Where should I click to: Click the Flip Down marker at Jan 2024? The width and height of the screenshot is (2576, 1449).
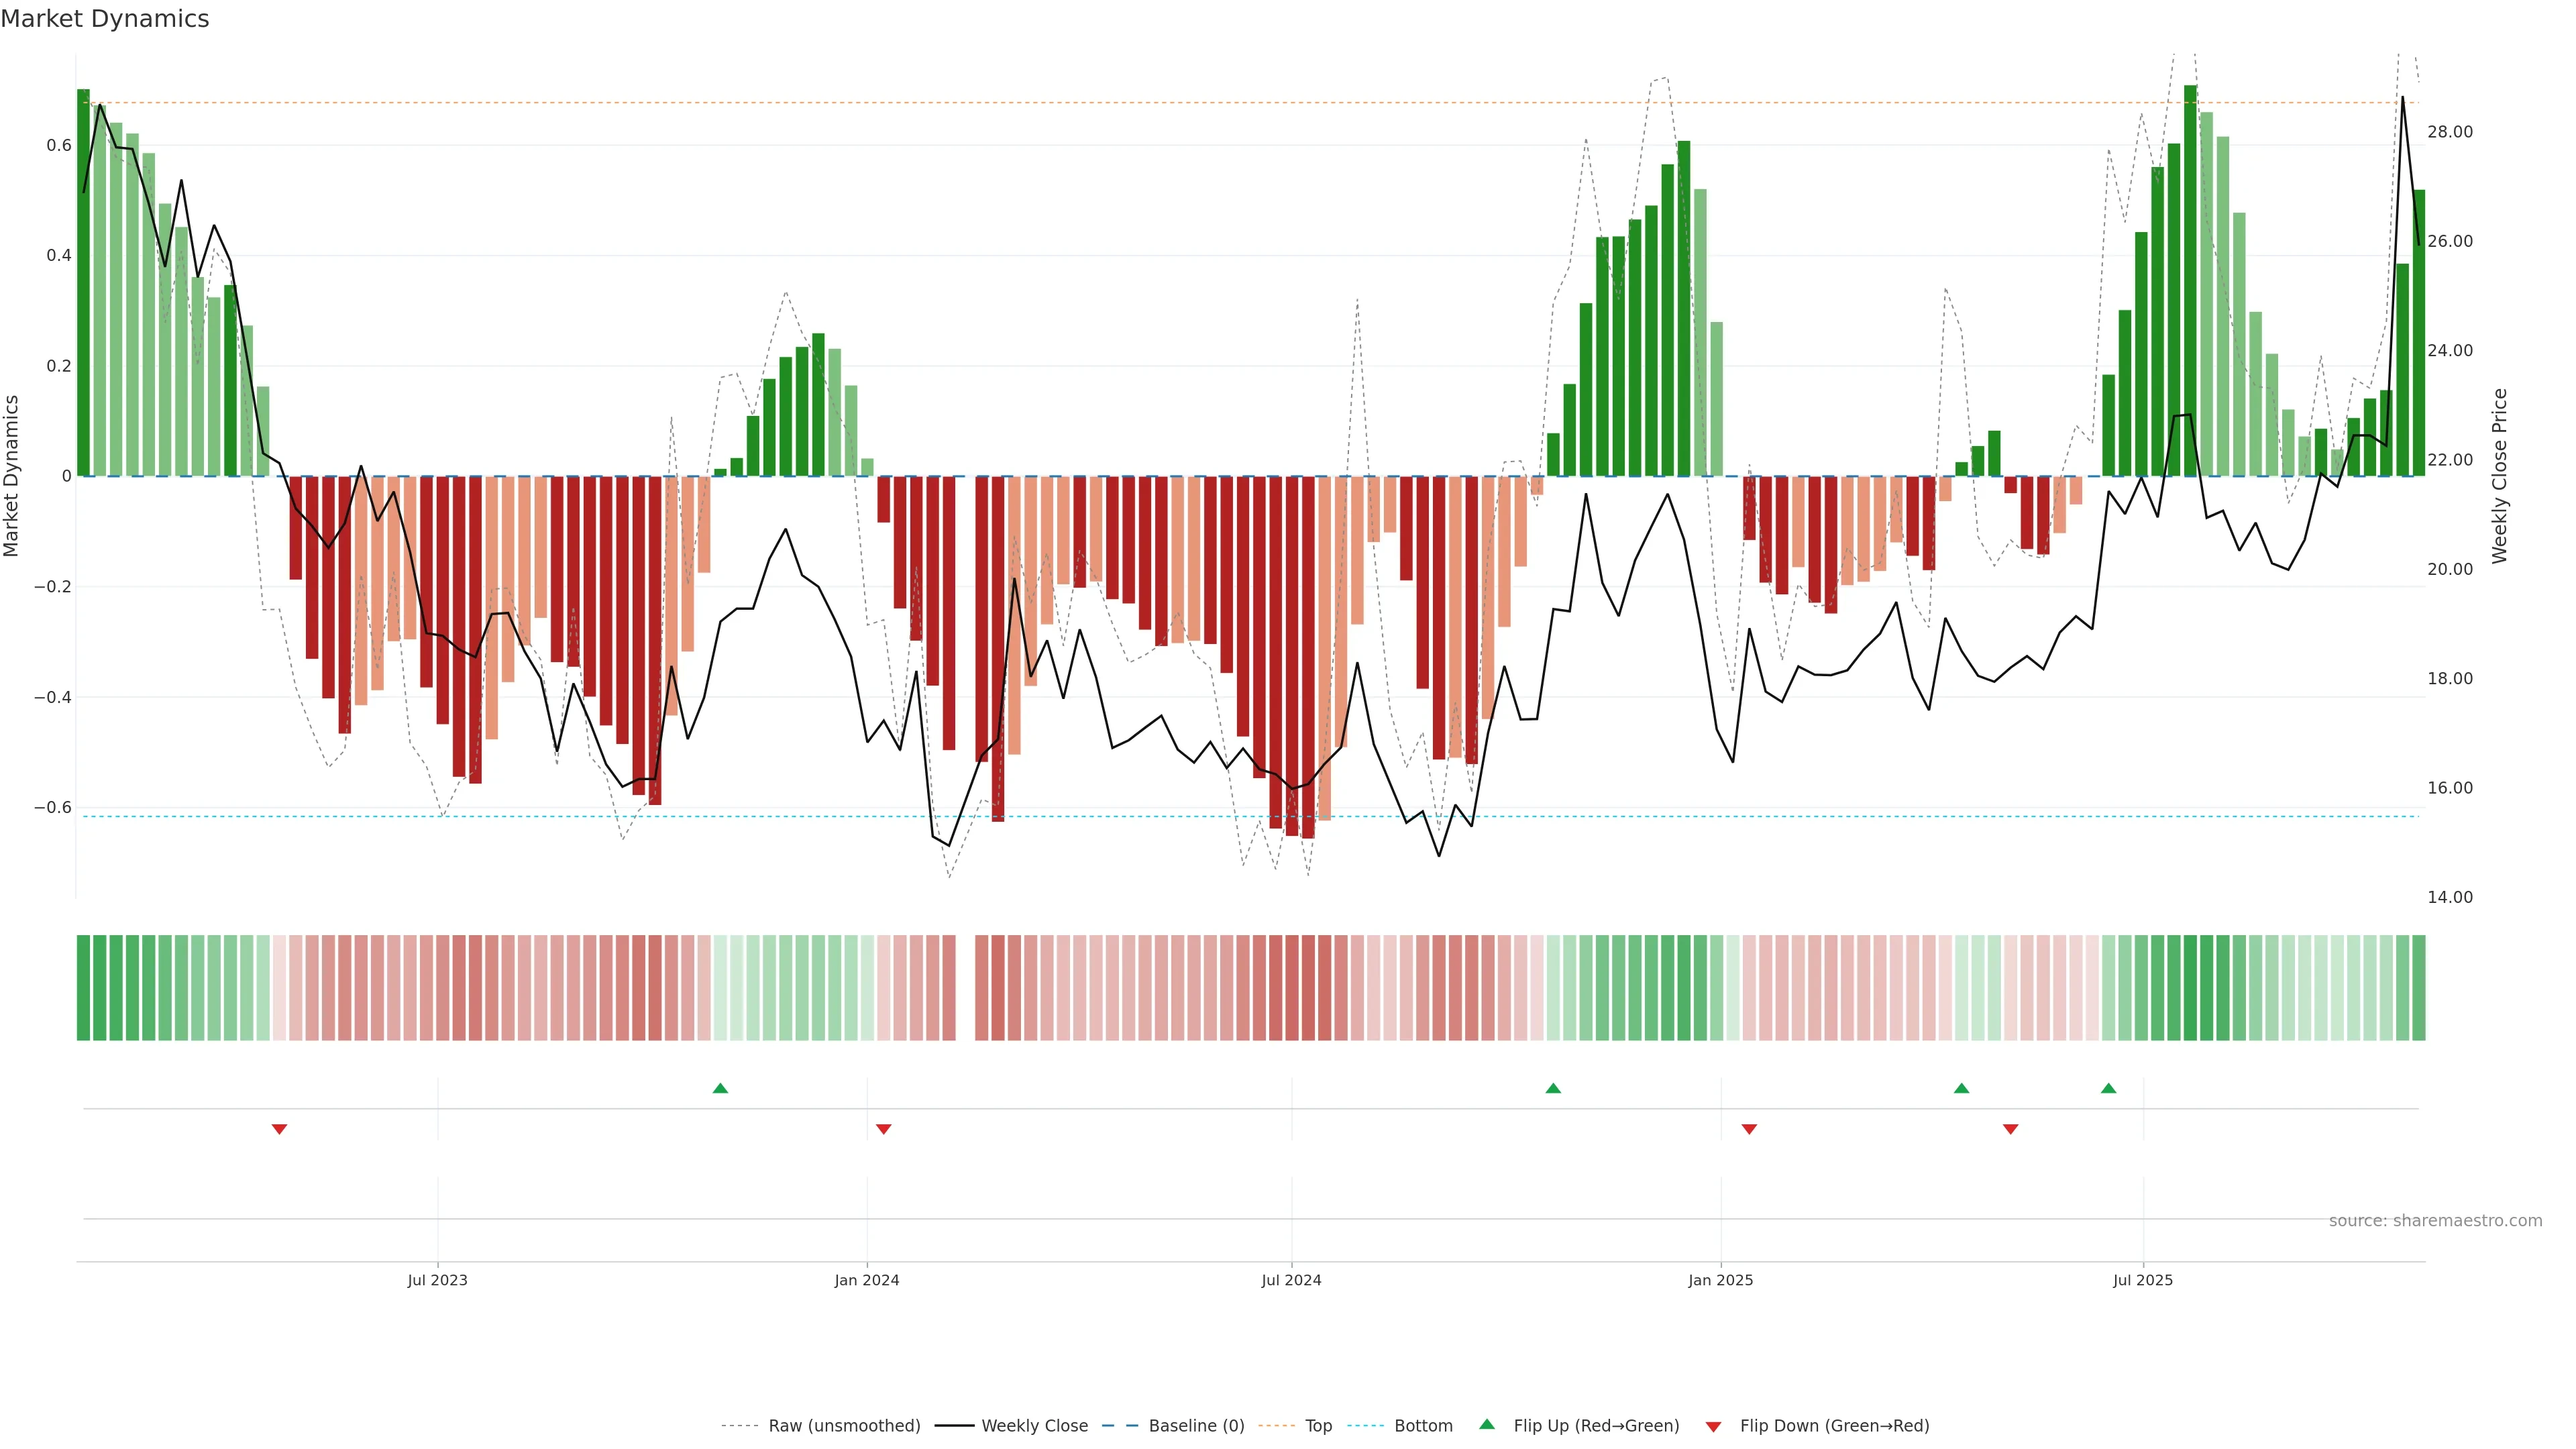pyautogui.click(x=883, y=1129)
